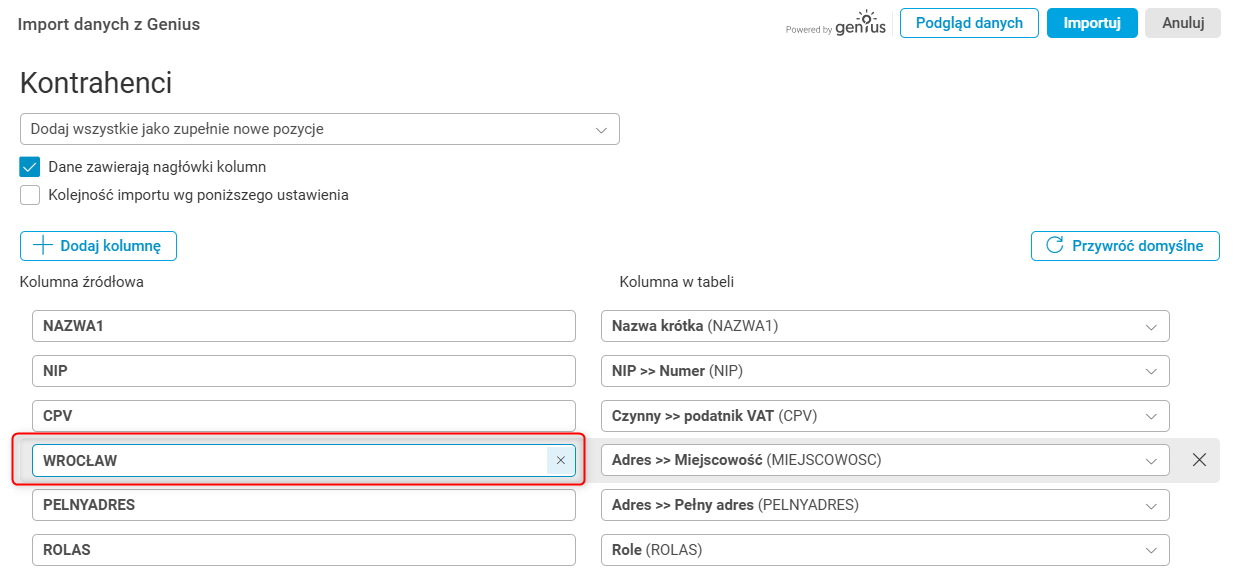Click the Podgląd danych button
1237x584 pixels.
[x=969, y=23]
